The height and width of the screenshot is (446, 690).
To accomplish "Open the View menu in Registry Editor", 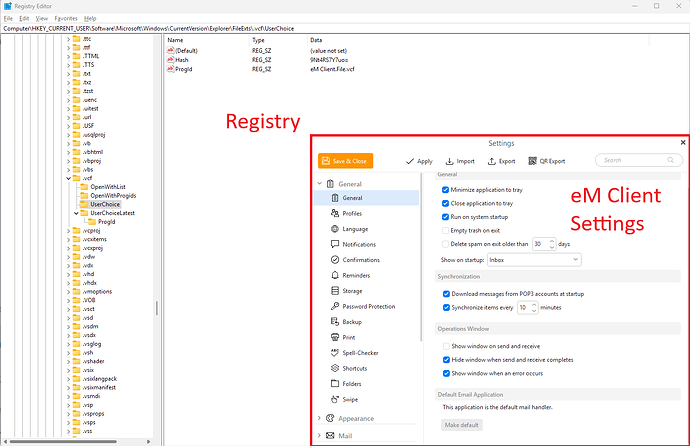I will coord(41,18).
